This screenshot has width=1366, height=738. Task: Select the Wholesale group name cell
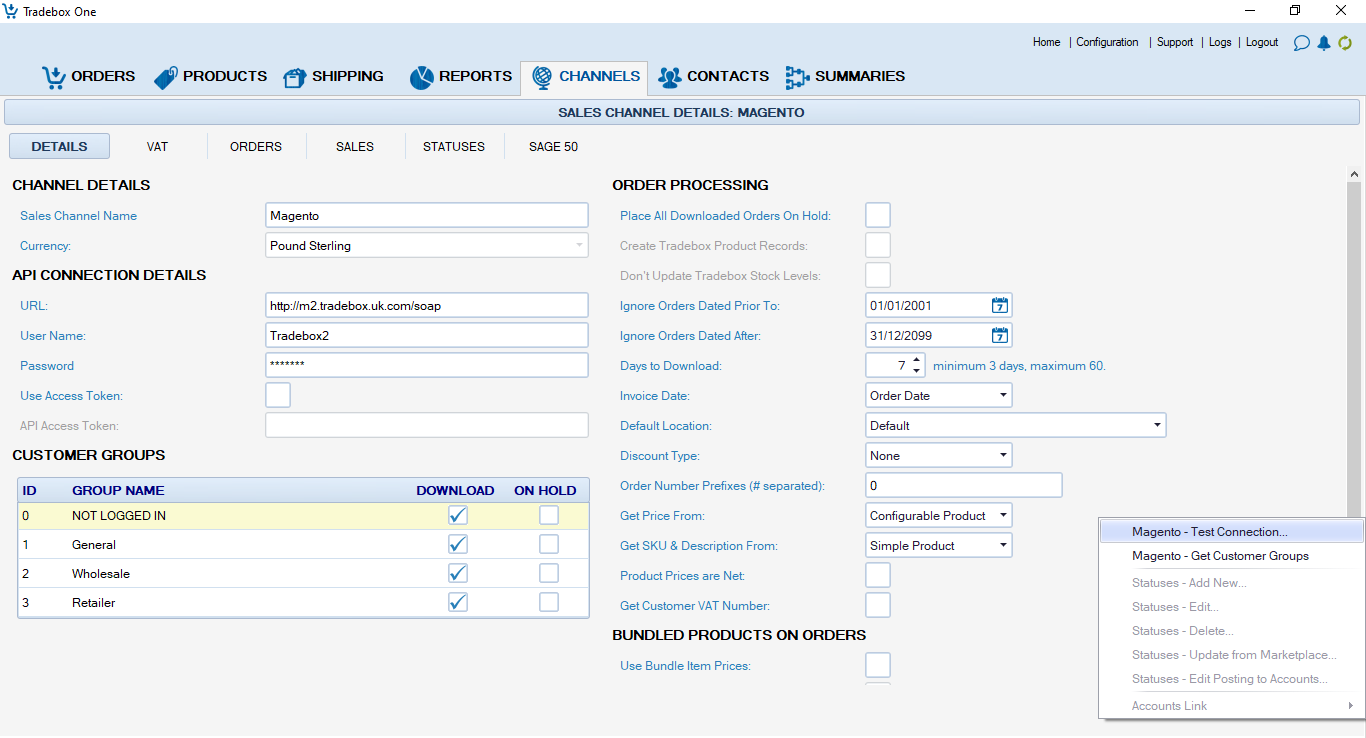[x=101, y=574]
